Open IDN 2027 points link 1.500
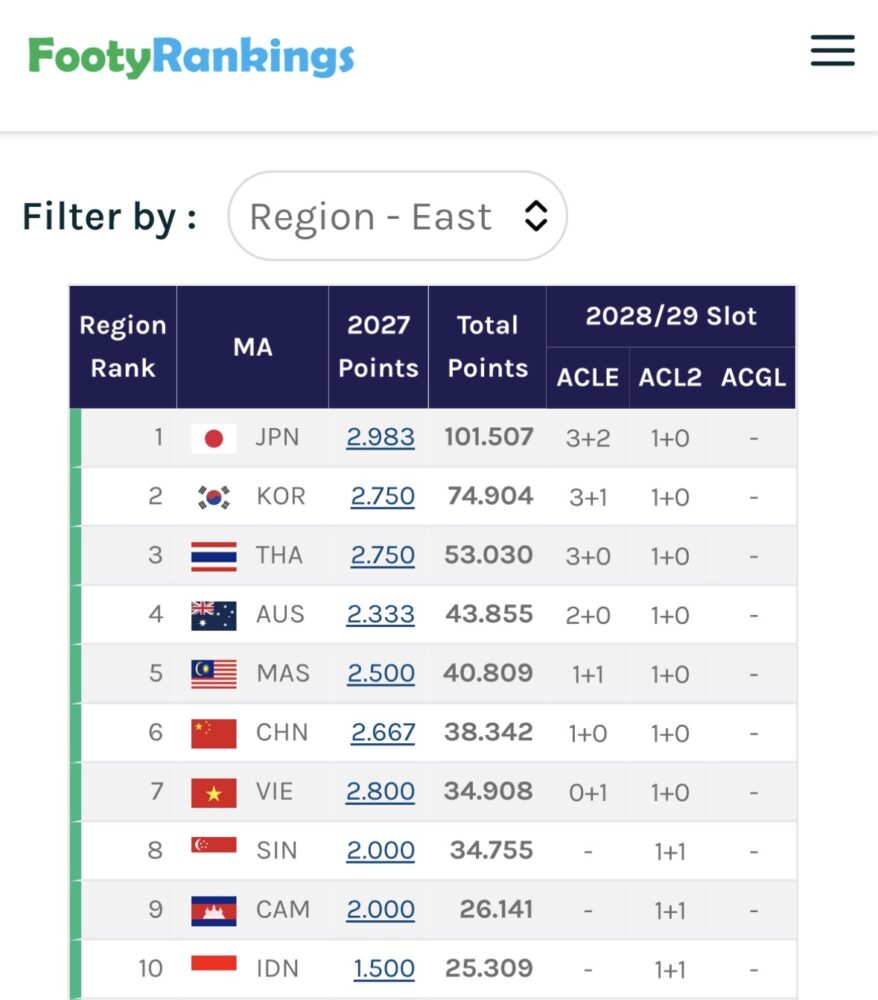This screenshot has height=1000, width=878. [384, 968]
